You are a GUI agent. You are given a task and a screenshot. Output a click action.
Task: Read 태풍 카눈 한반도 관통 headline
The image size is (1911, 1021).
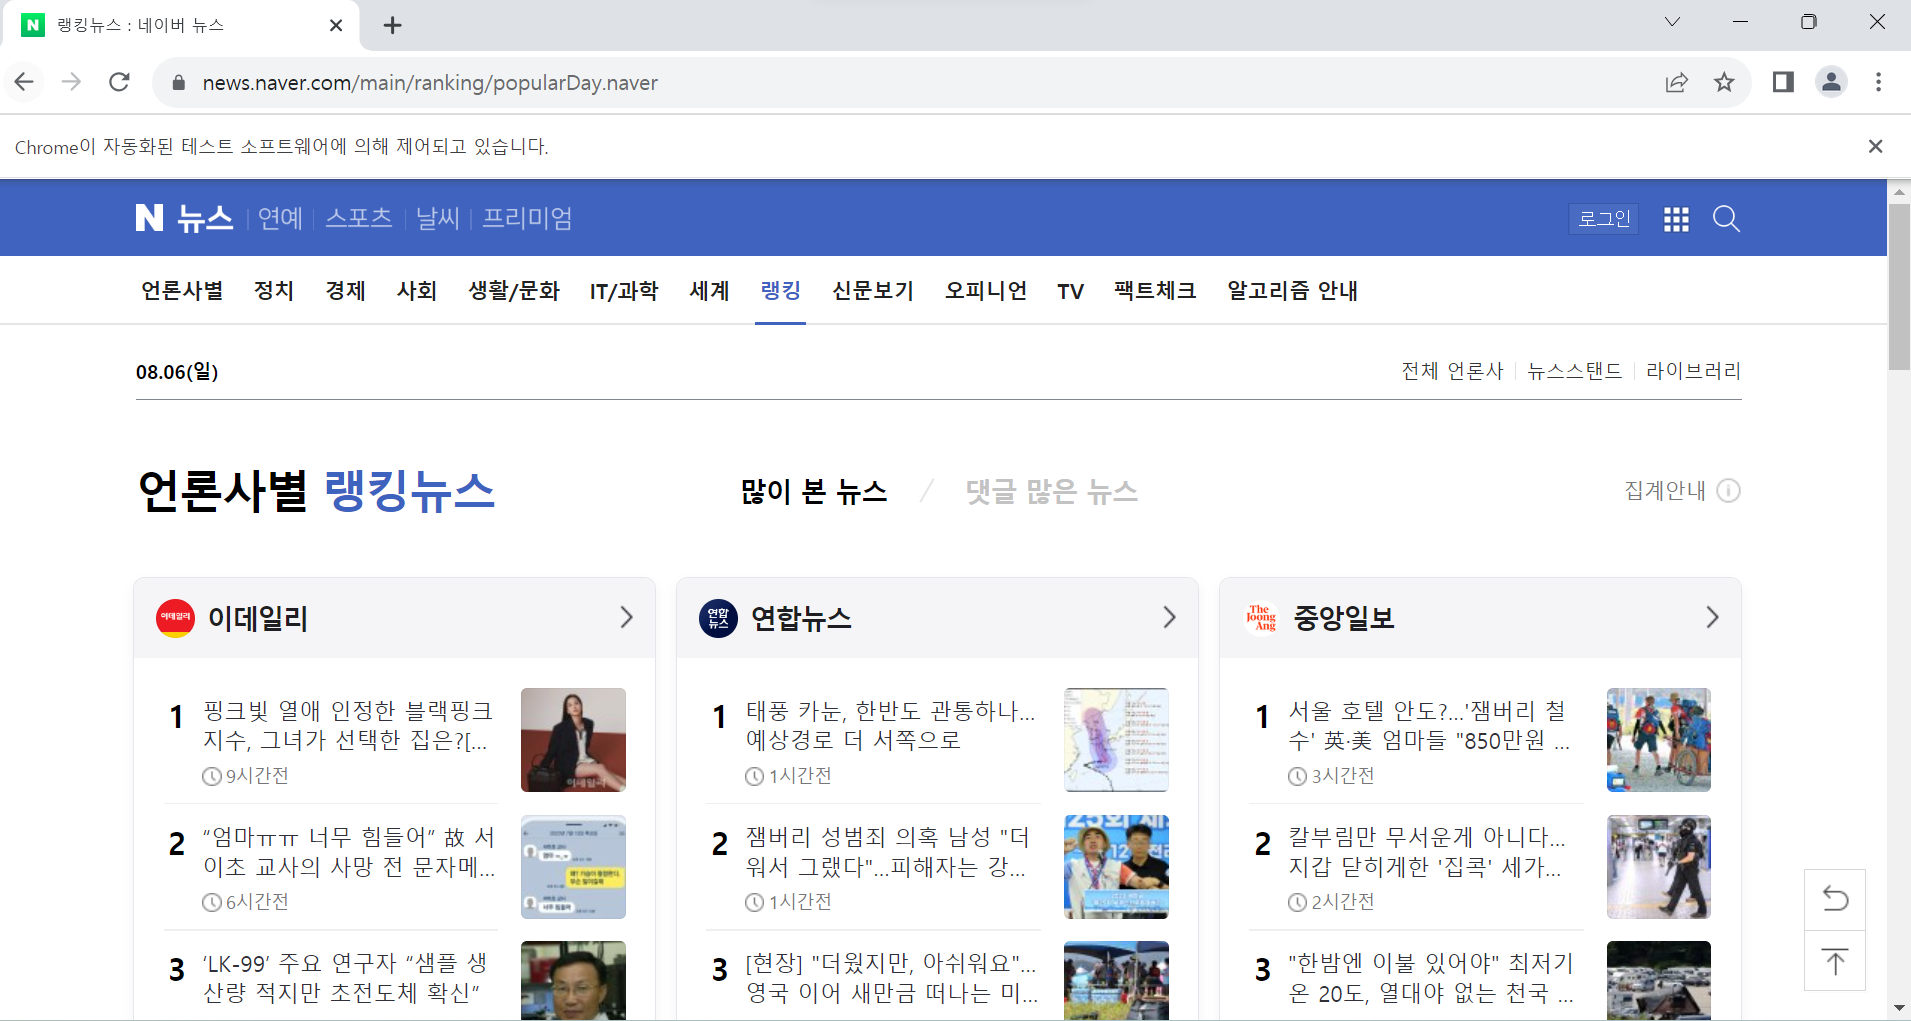click(891, 725)
